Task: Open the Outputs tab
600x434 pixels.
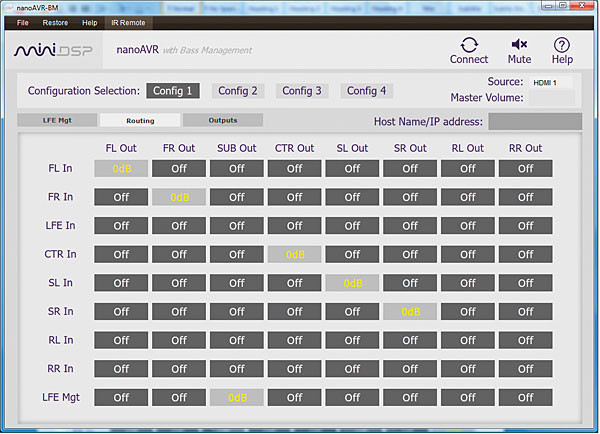Action: pos(223,120)
